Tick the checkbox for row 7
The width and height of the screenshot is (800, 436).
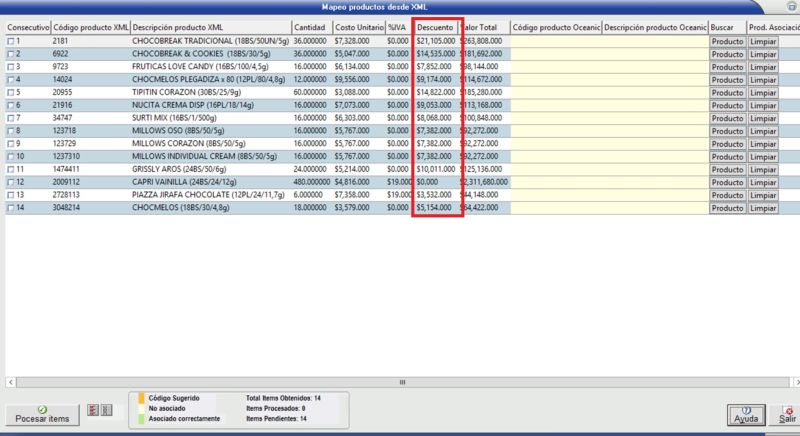pos(11,118)
